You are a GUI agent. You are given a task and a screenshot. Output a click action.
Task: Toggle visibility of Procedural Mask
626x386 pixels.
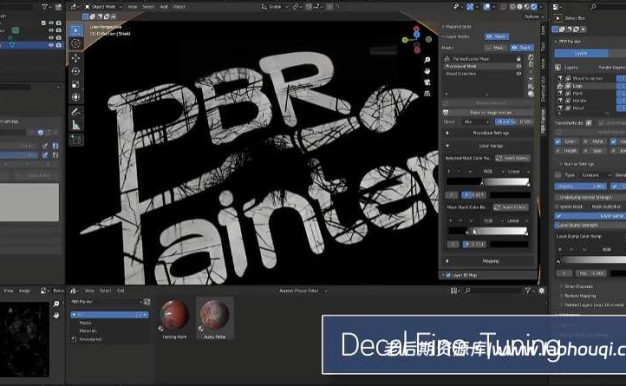[519, 66]
